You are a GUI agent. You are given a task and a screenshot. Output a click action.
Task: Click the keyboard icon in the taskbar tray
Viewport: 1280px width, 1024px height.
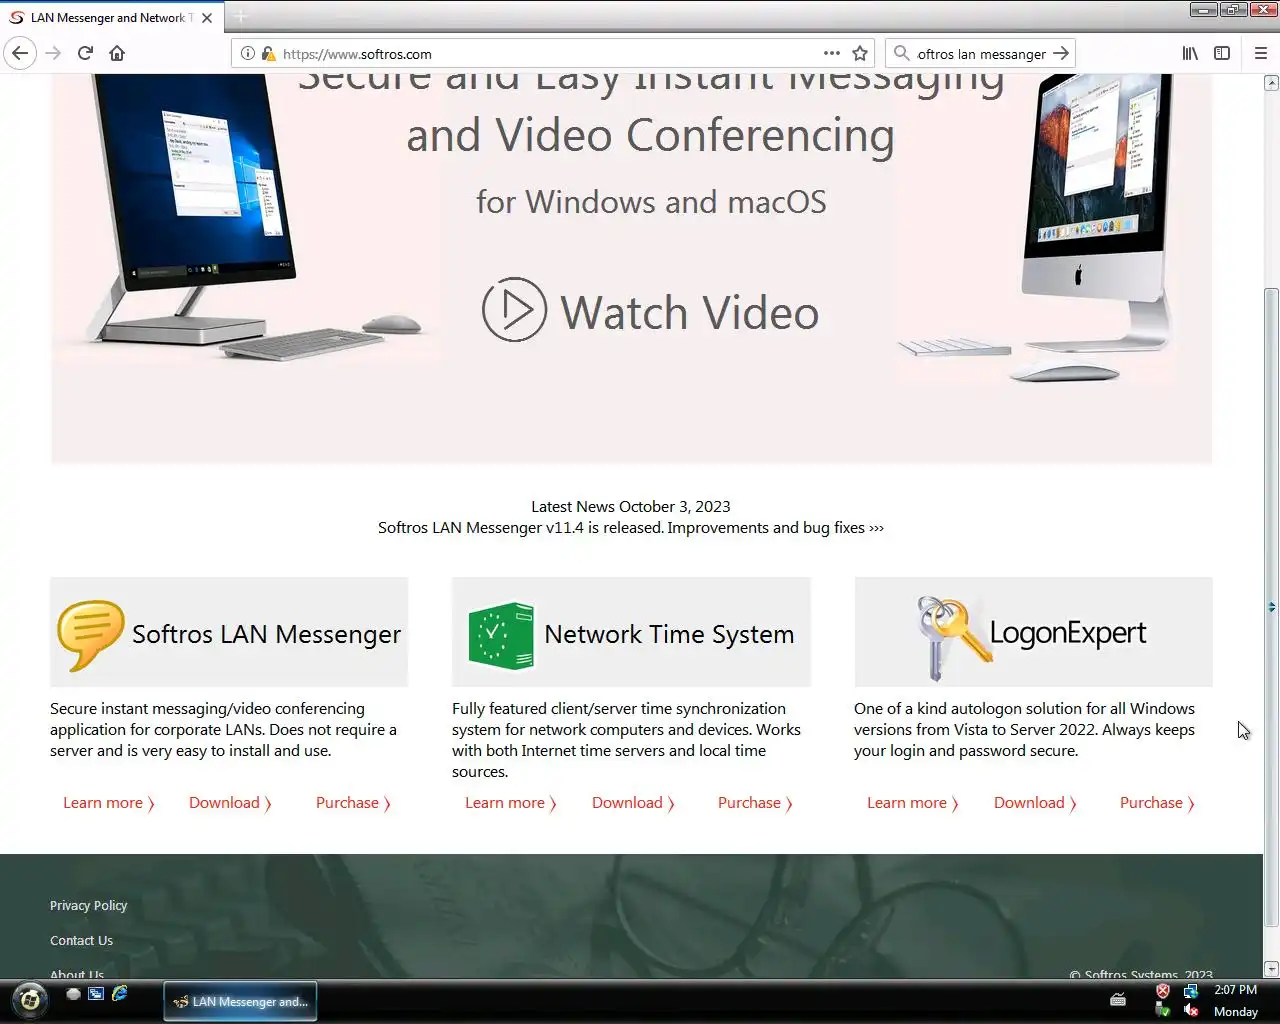pyautogui.click(x=1118, y=999)
